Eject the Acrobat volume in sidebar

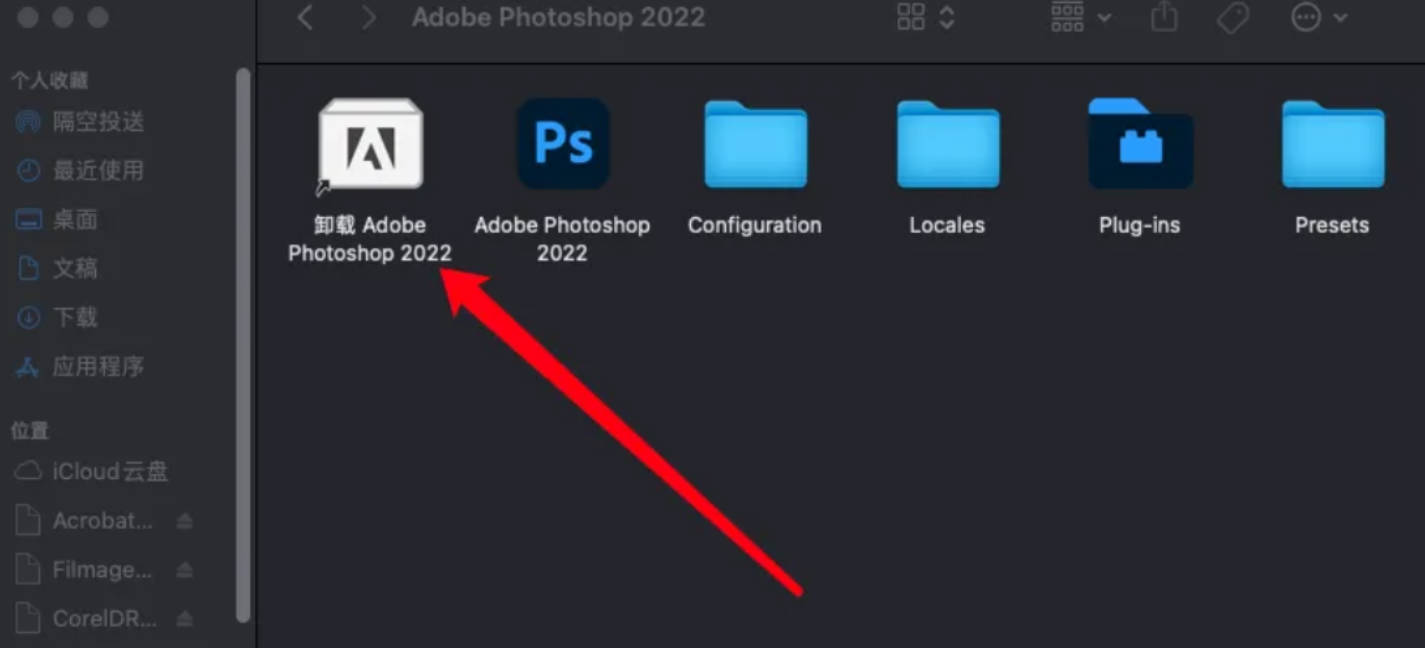click(185, 521)
